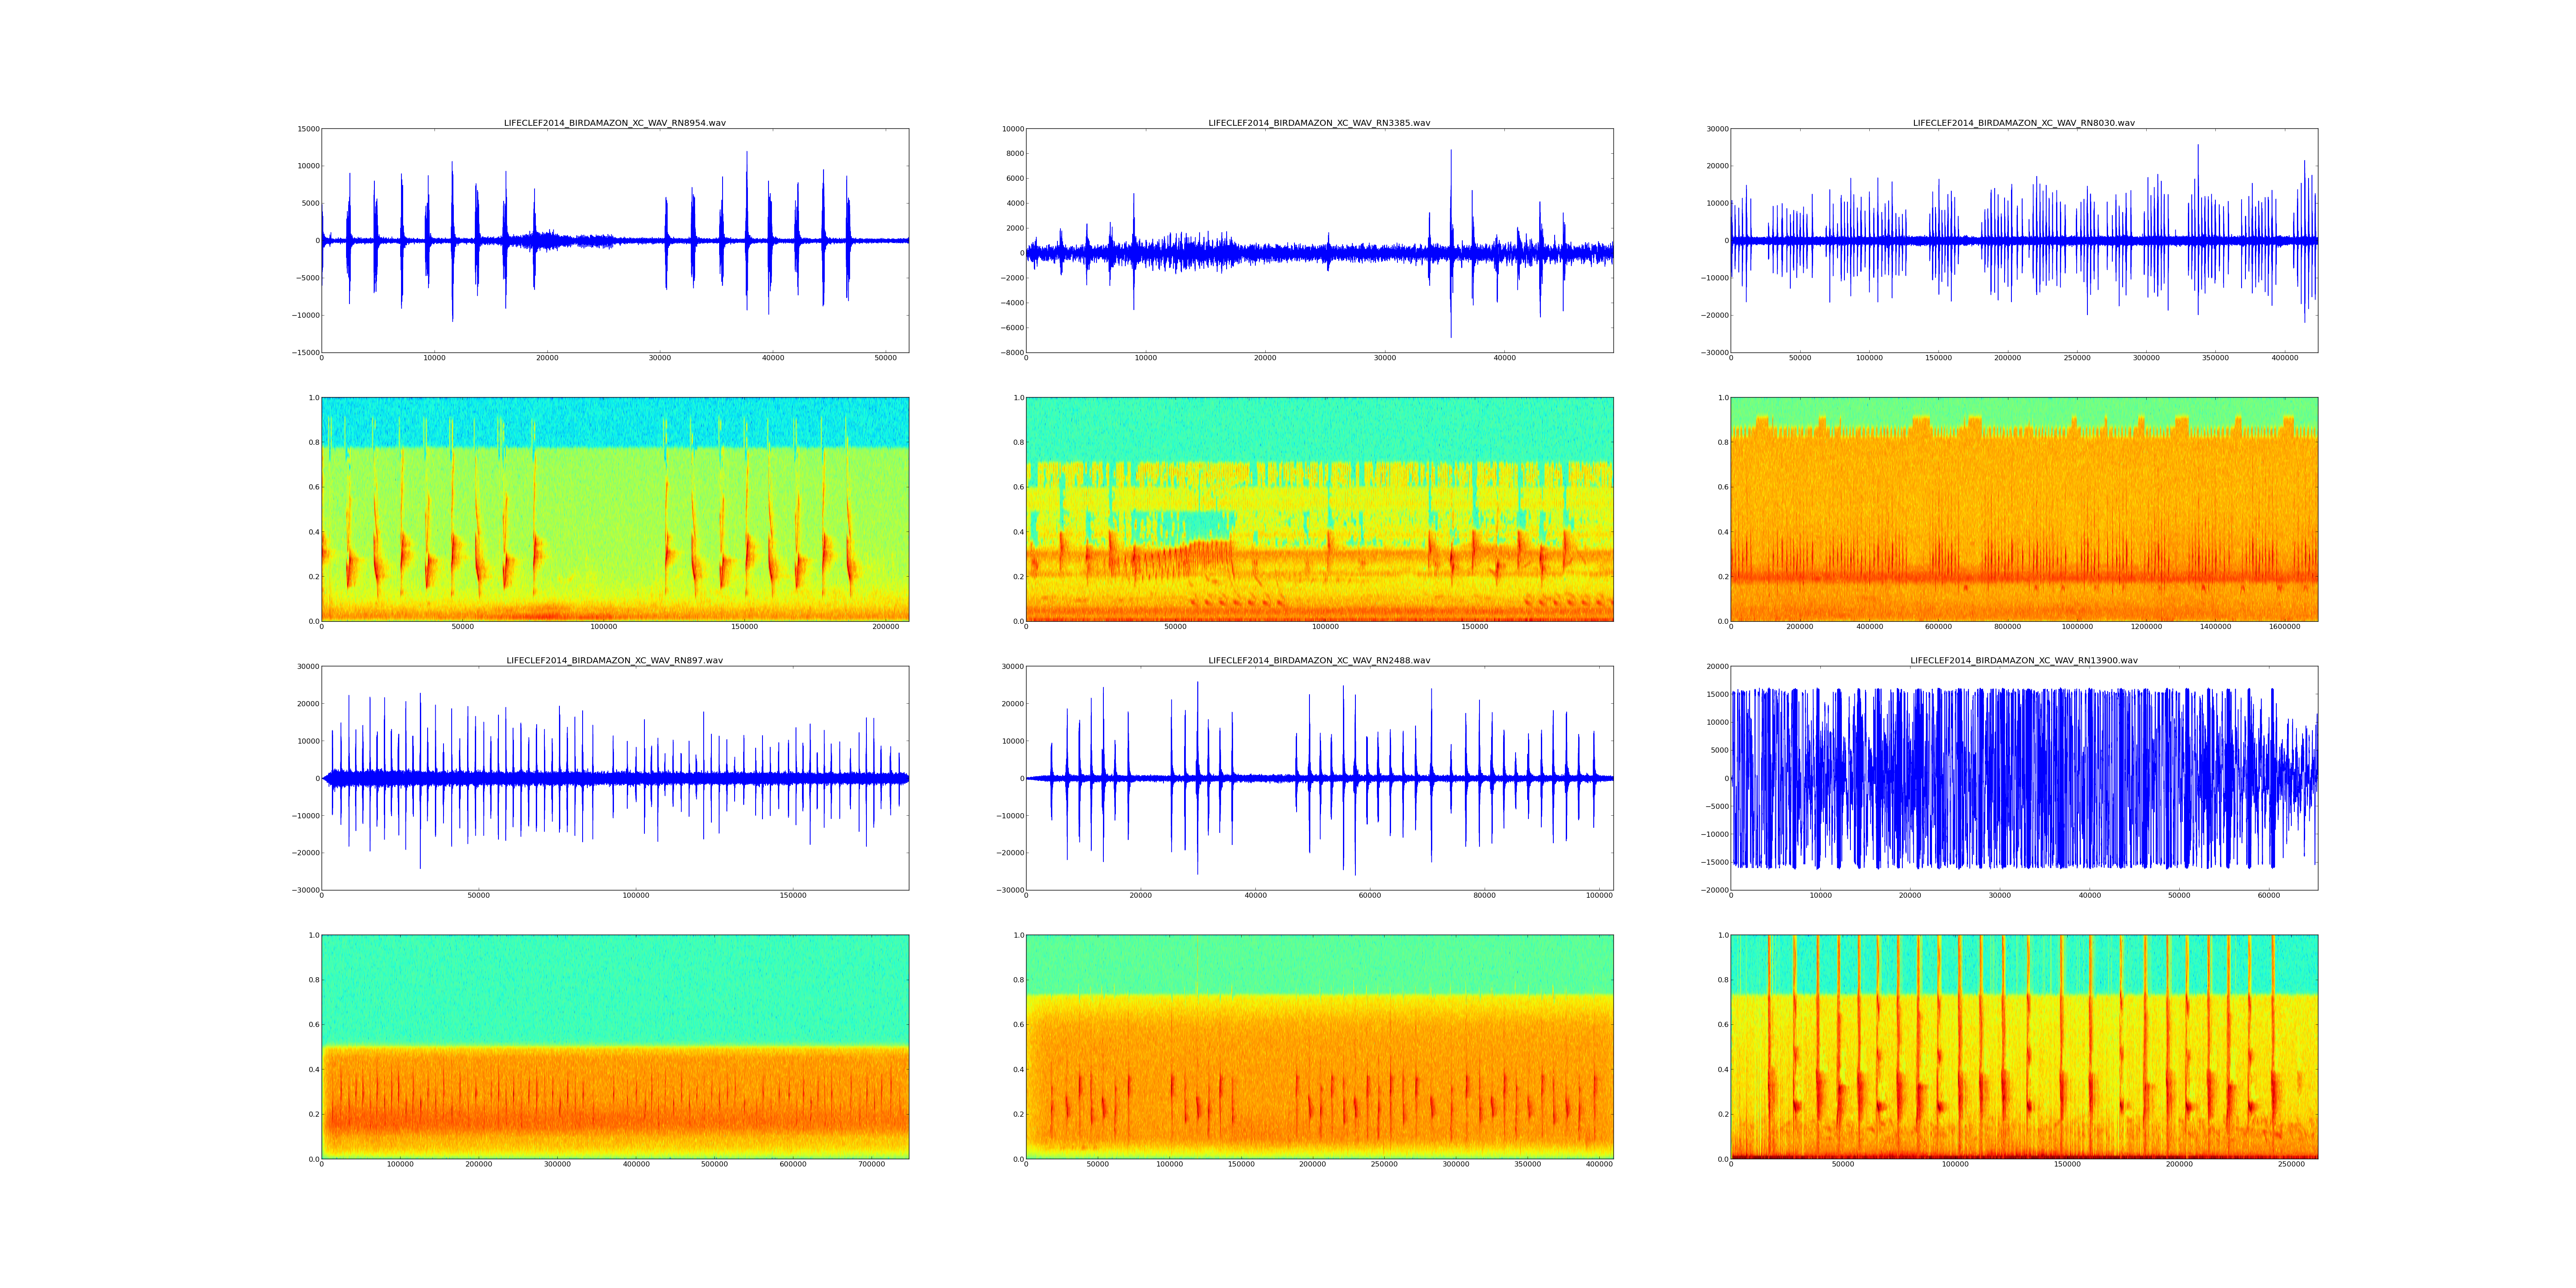Click the RN8954.wav plot title

click(614, 123)
